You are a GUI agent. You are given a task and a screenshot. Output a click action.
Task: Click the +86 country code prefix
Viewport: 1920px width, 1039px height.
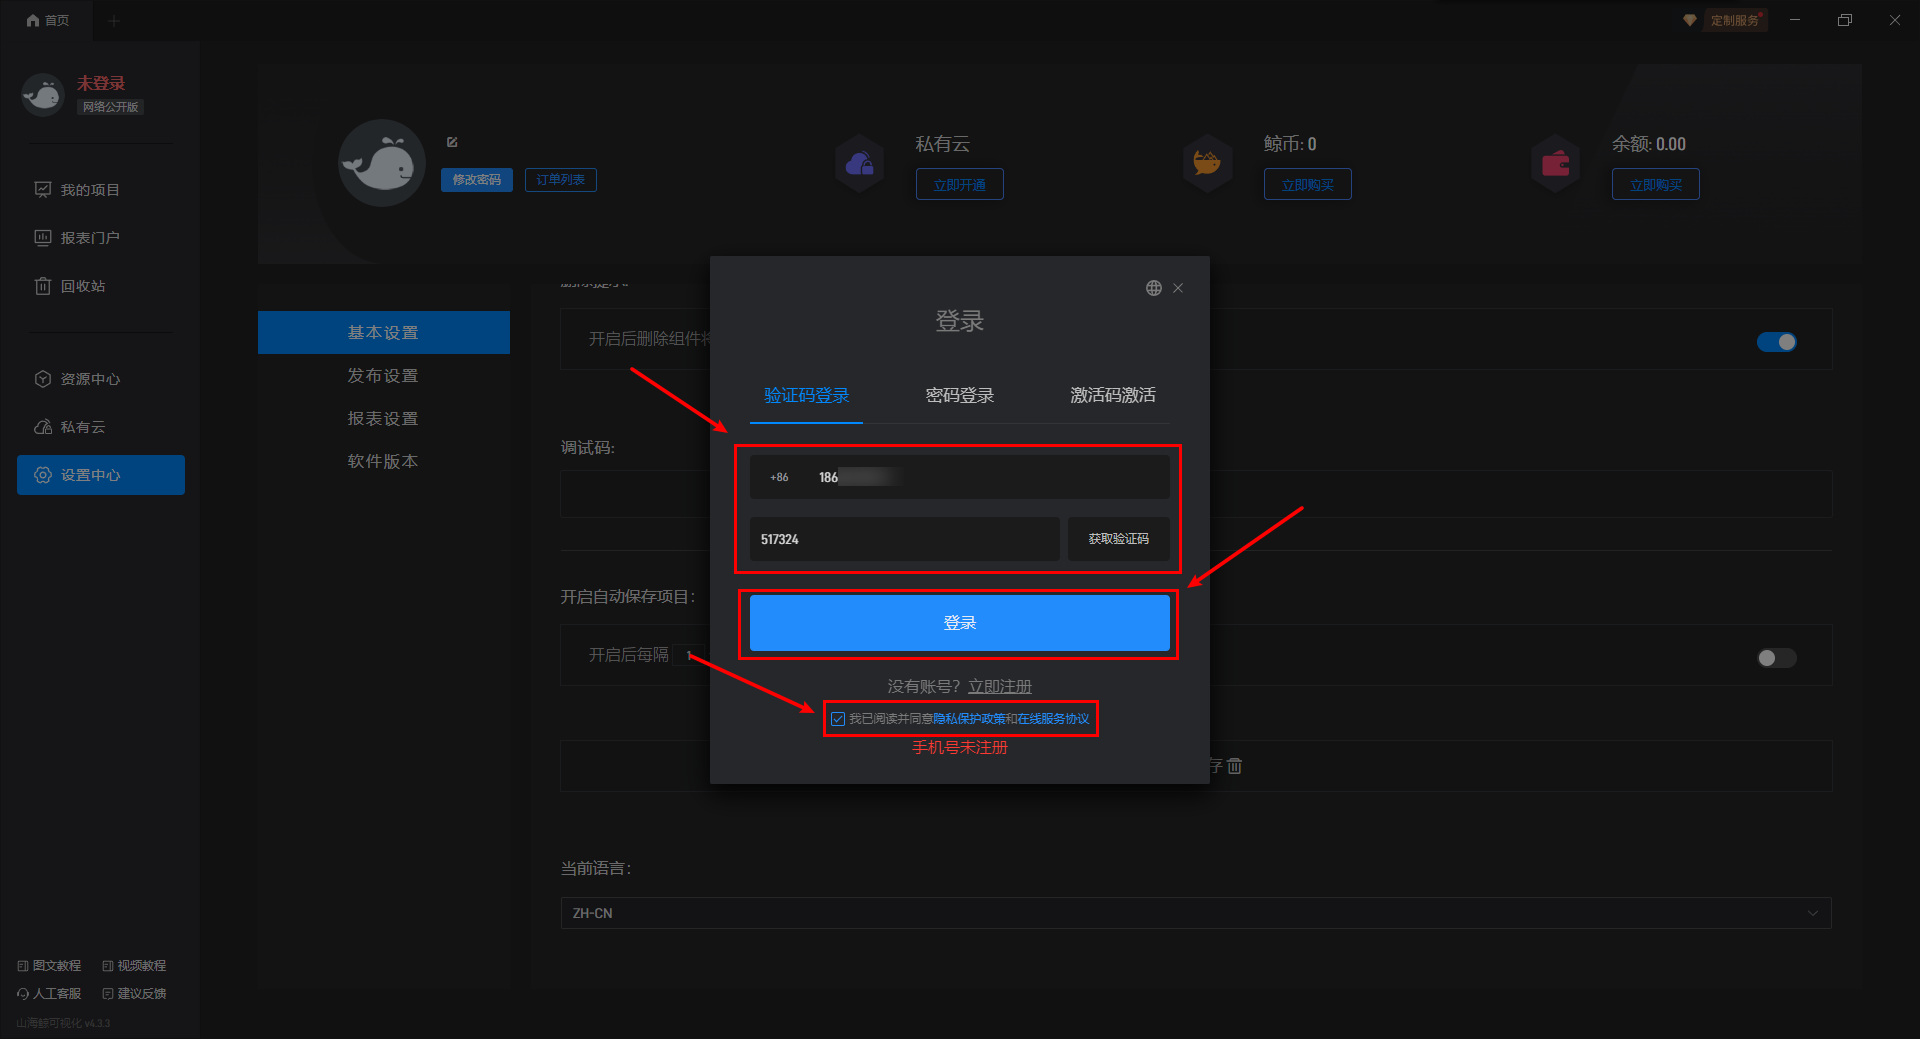pyautogui.click(x=779, y=478)
